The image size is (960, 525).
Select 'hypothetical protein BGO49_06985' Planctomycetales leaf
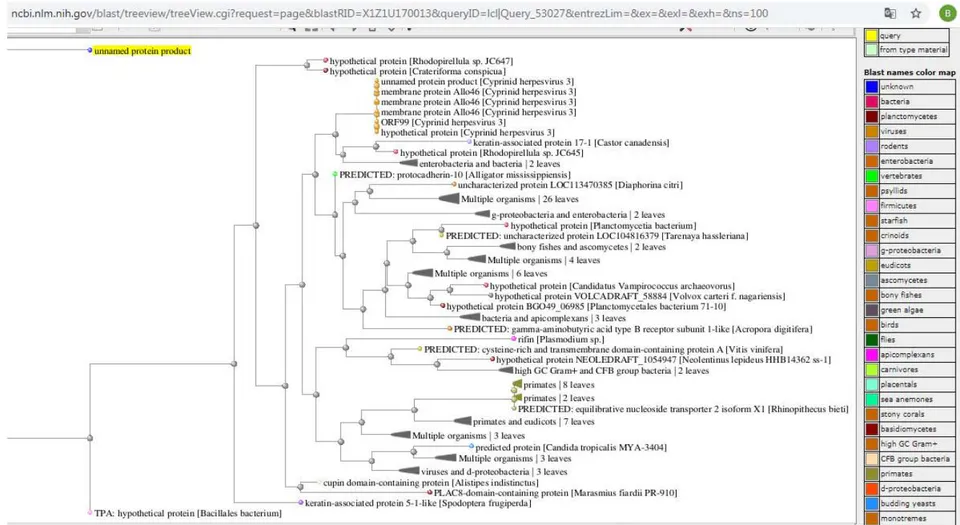(587, 306)
